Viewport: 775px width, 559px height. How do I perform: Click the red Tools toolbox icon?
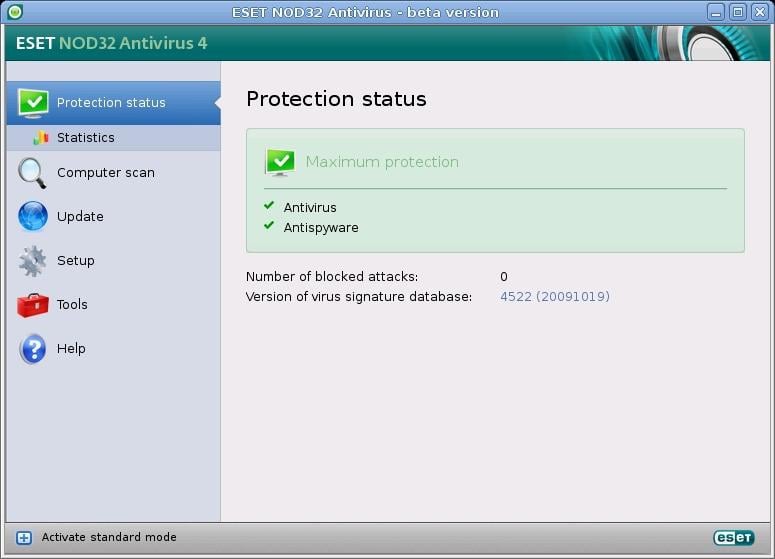click(x=33, y=305)
